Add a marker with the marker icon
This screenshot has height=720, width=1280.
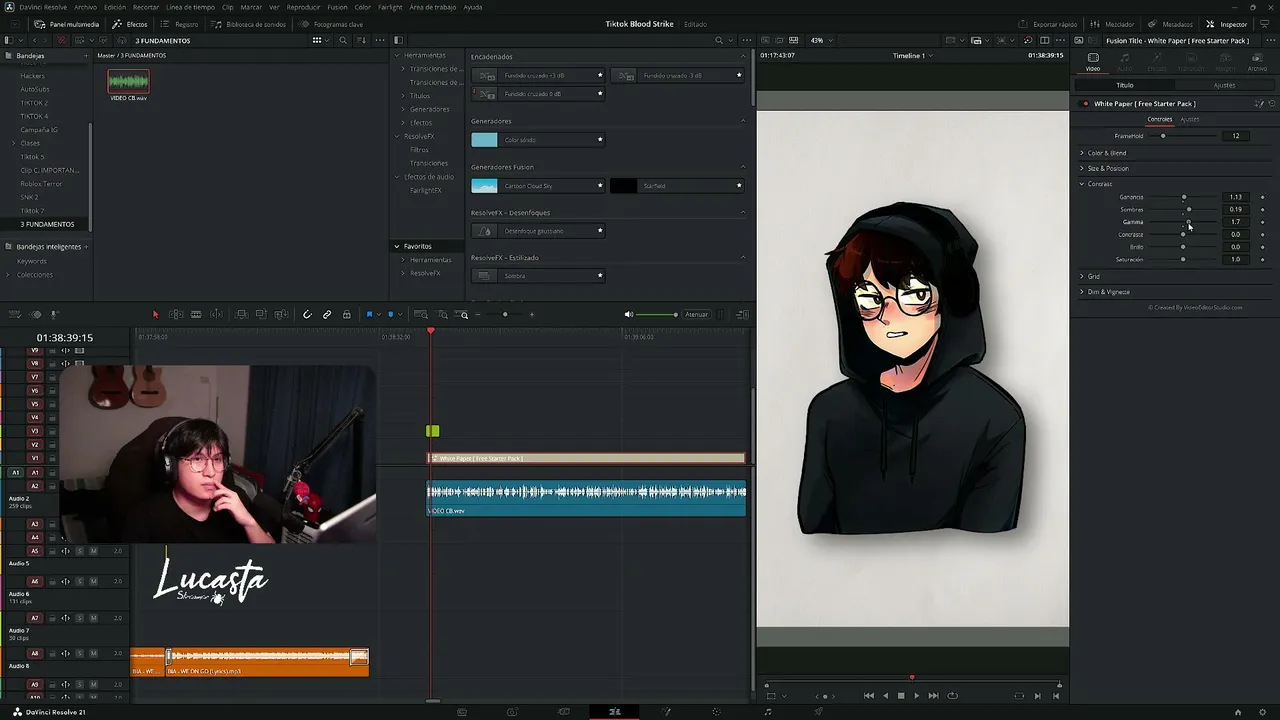point(391,315)
